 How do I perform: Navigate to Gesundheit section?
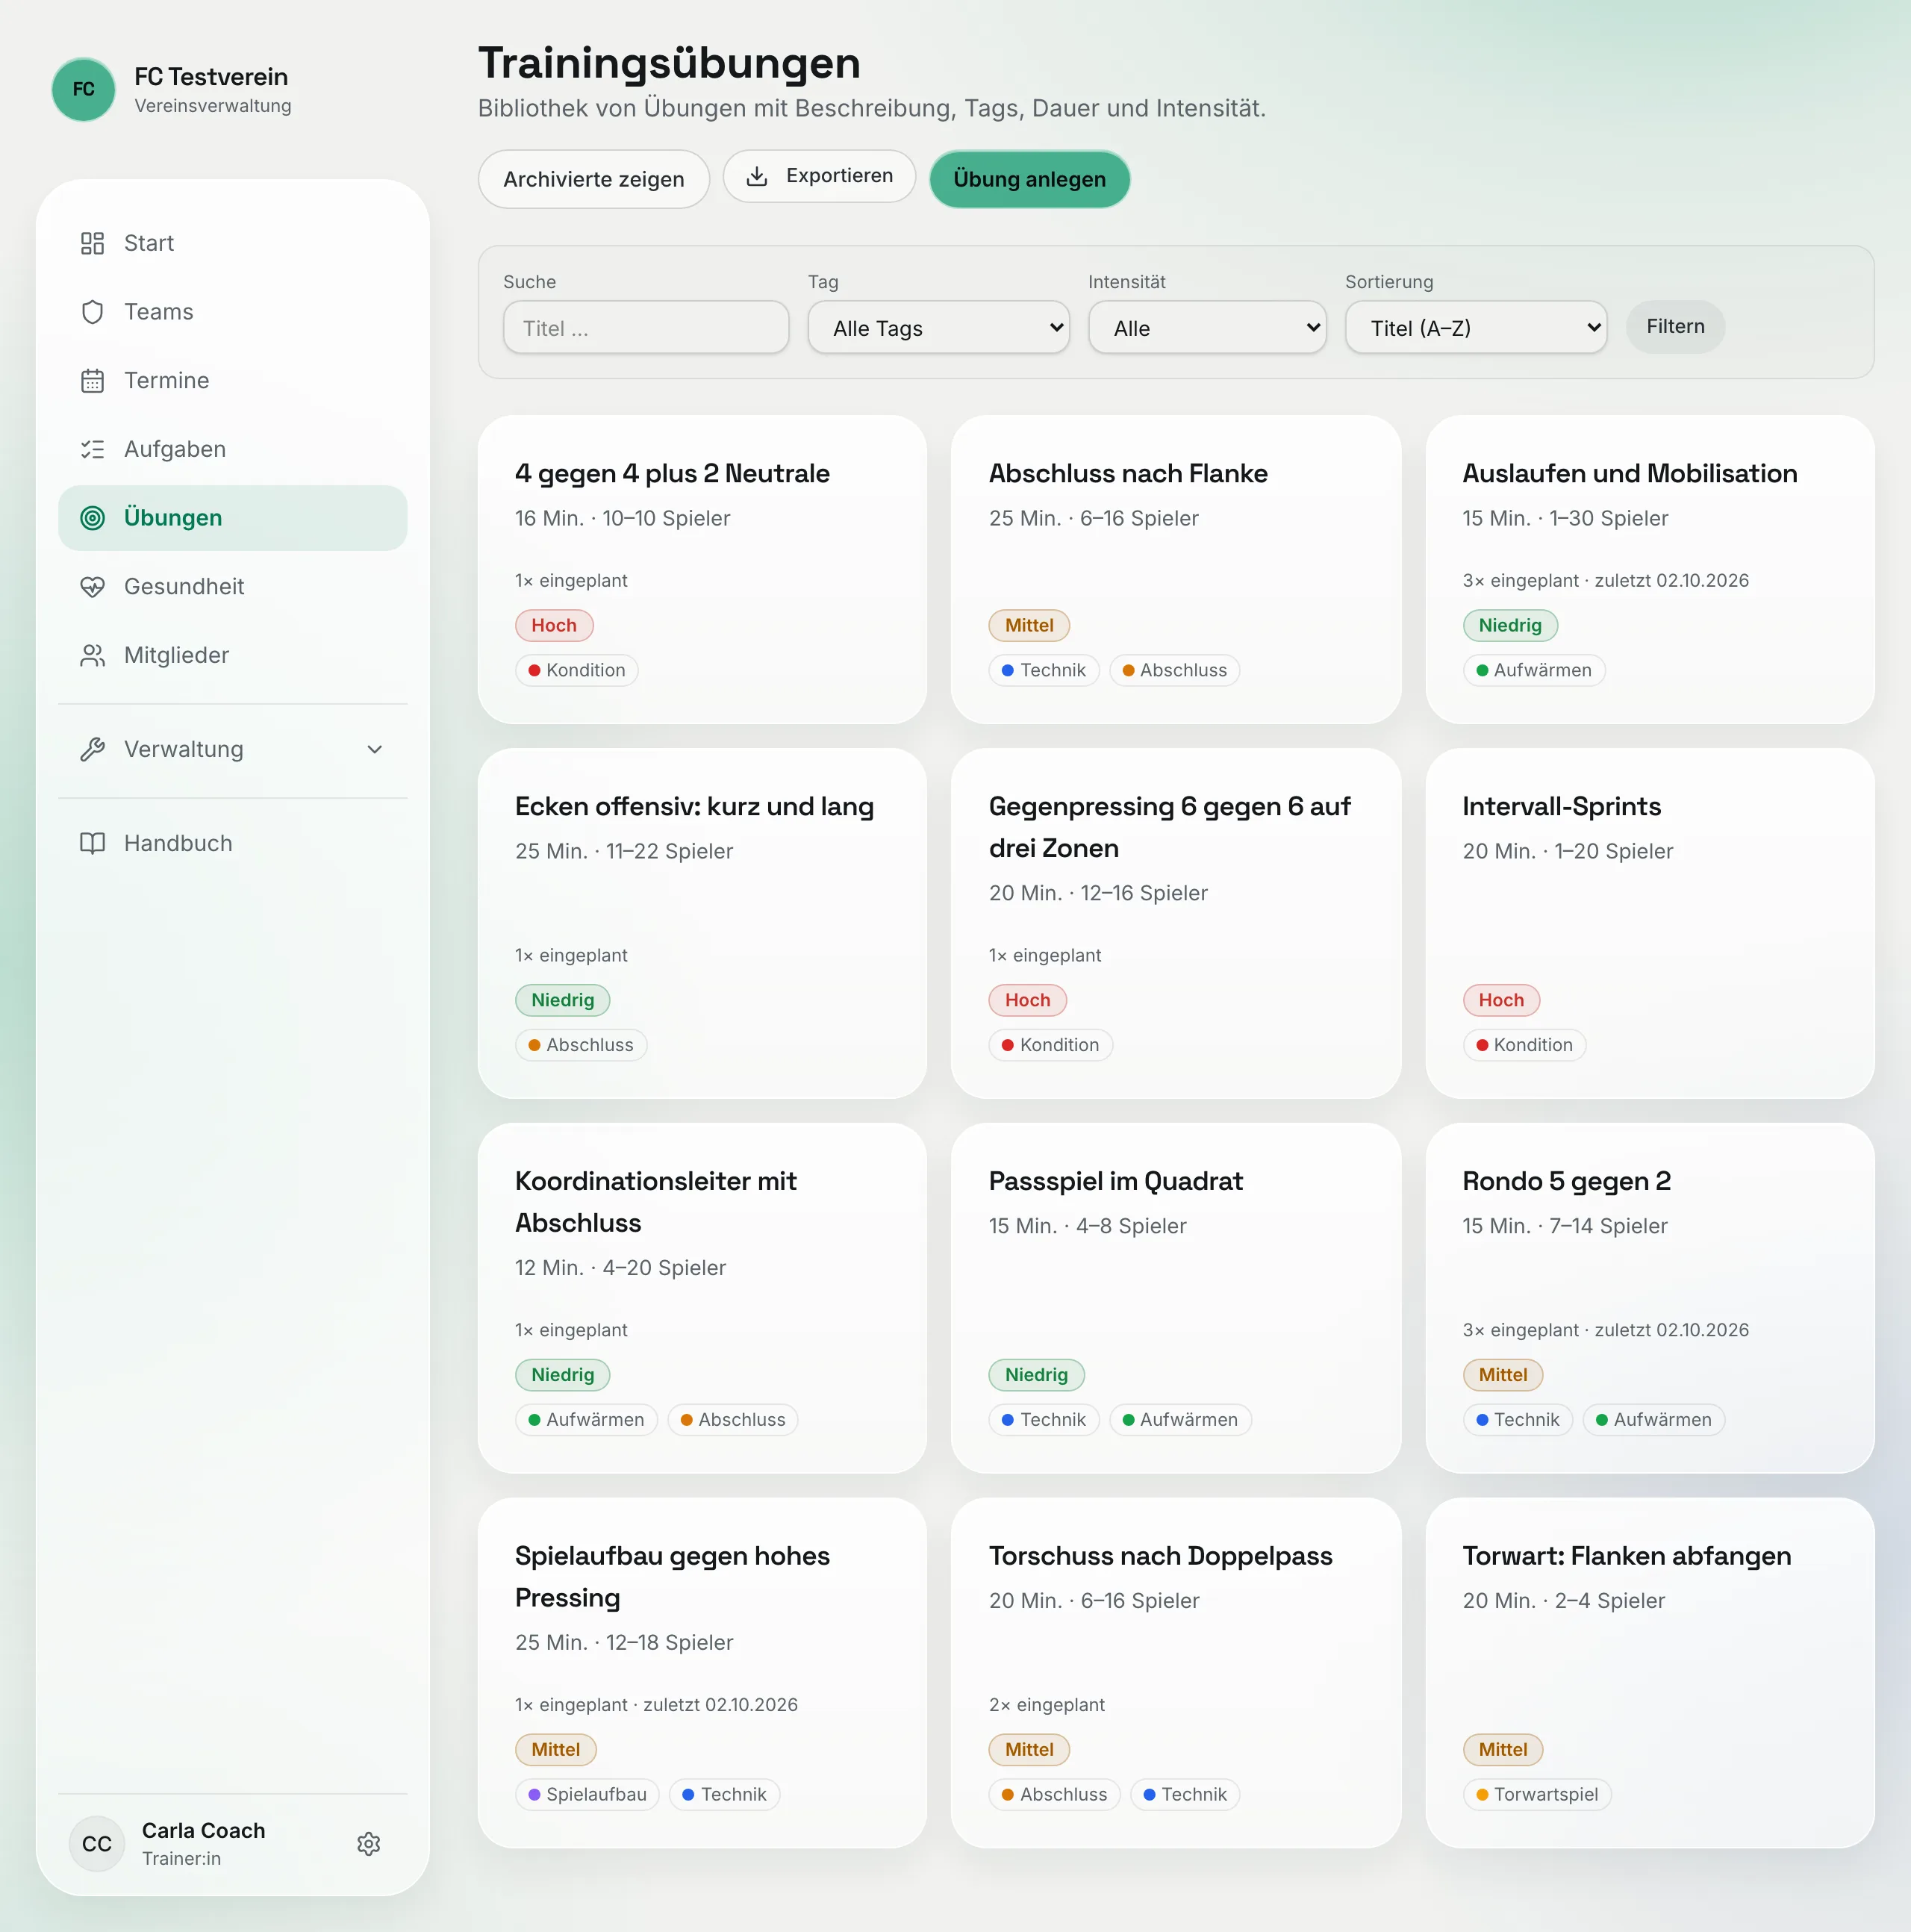(233, 587)
